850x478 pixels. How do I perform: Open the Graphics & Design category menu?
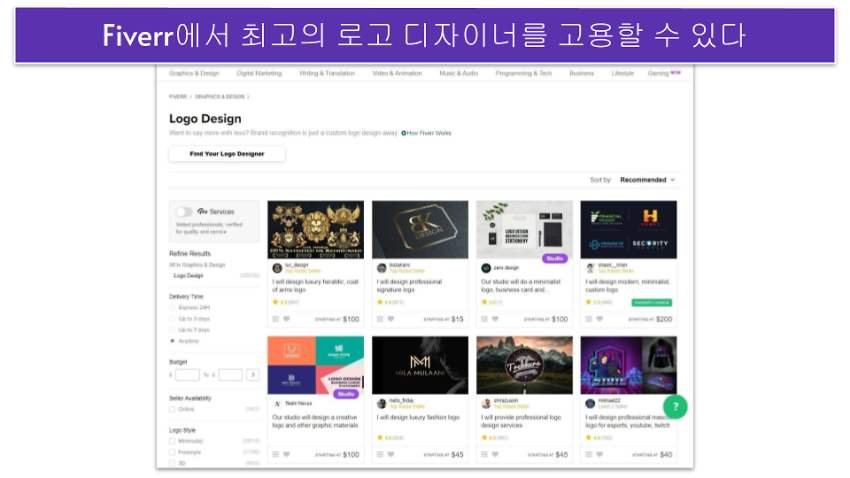[x=194, y=73]
